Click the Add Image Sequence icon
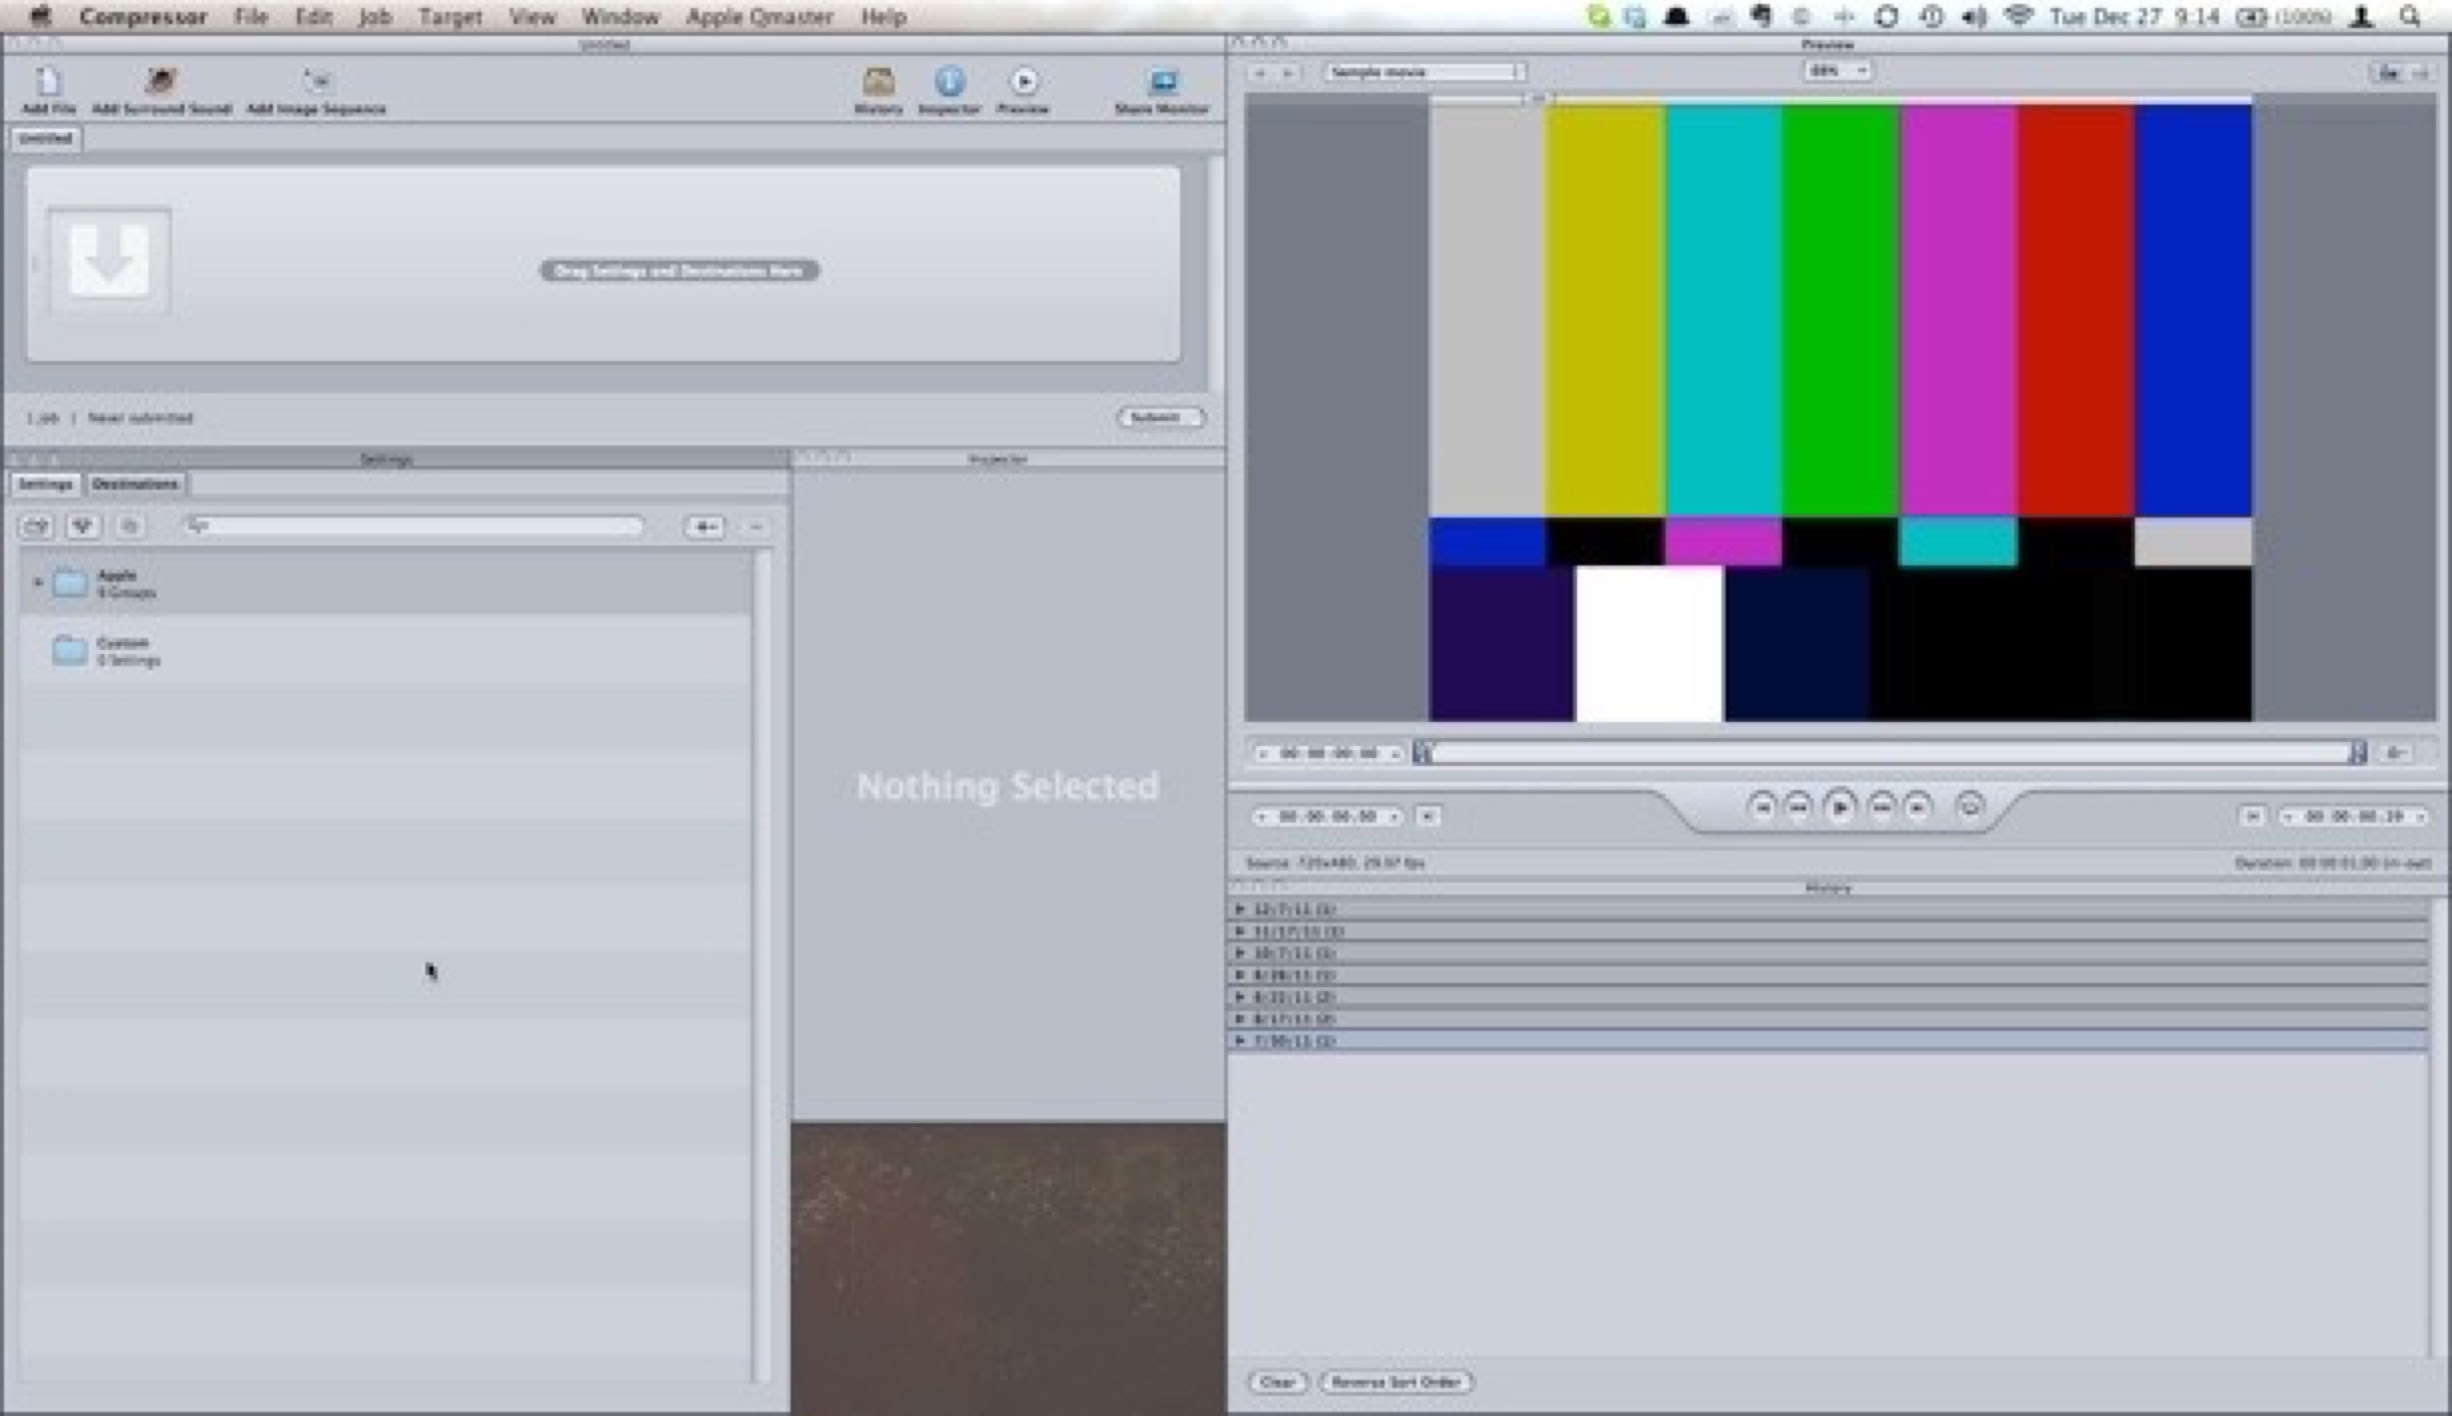 [316, 82]
